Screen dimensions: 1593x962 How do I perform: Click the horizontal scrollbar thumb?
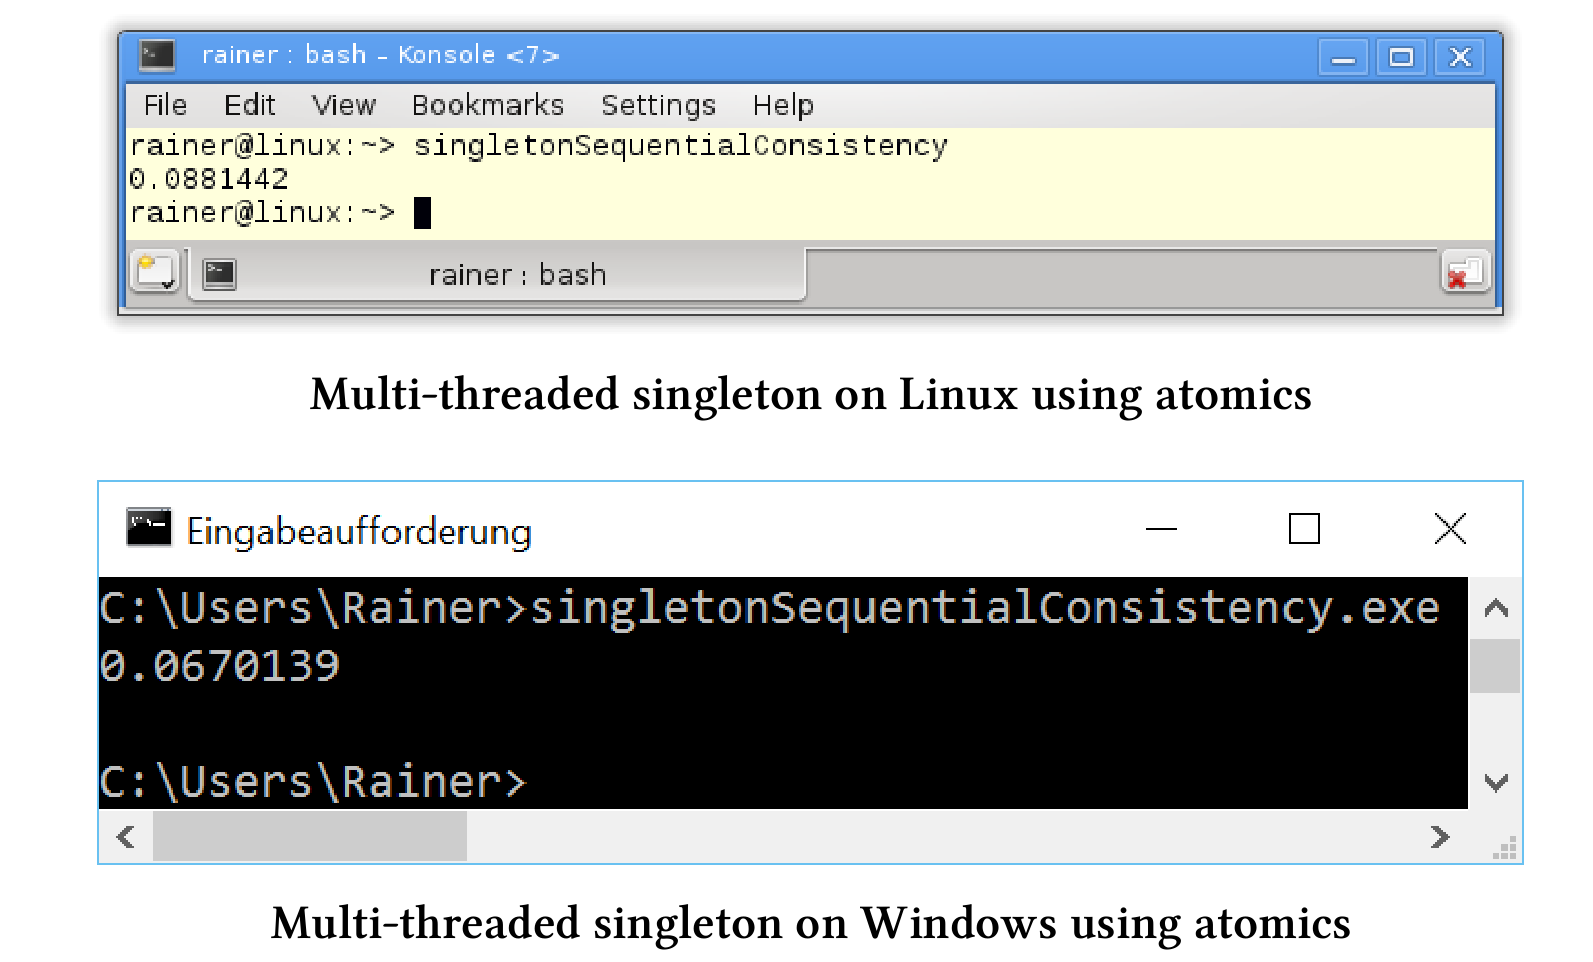(310, 836)
